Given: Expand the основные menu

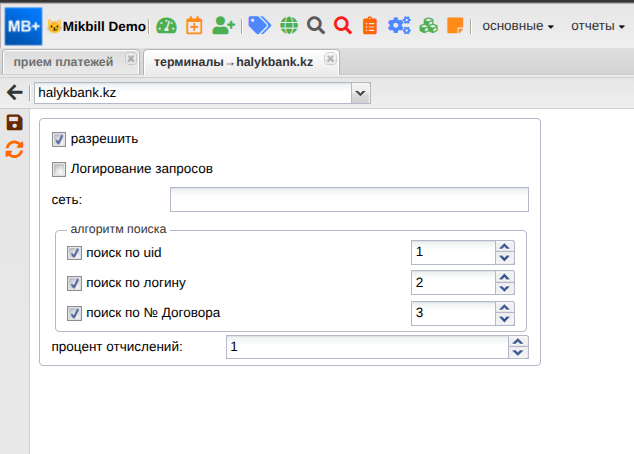Looking at the screenshot, I should pos(518,26).
